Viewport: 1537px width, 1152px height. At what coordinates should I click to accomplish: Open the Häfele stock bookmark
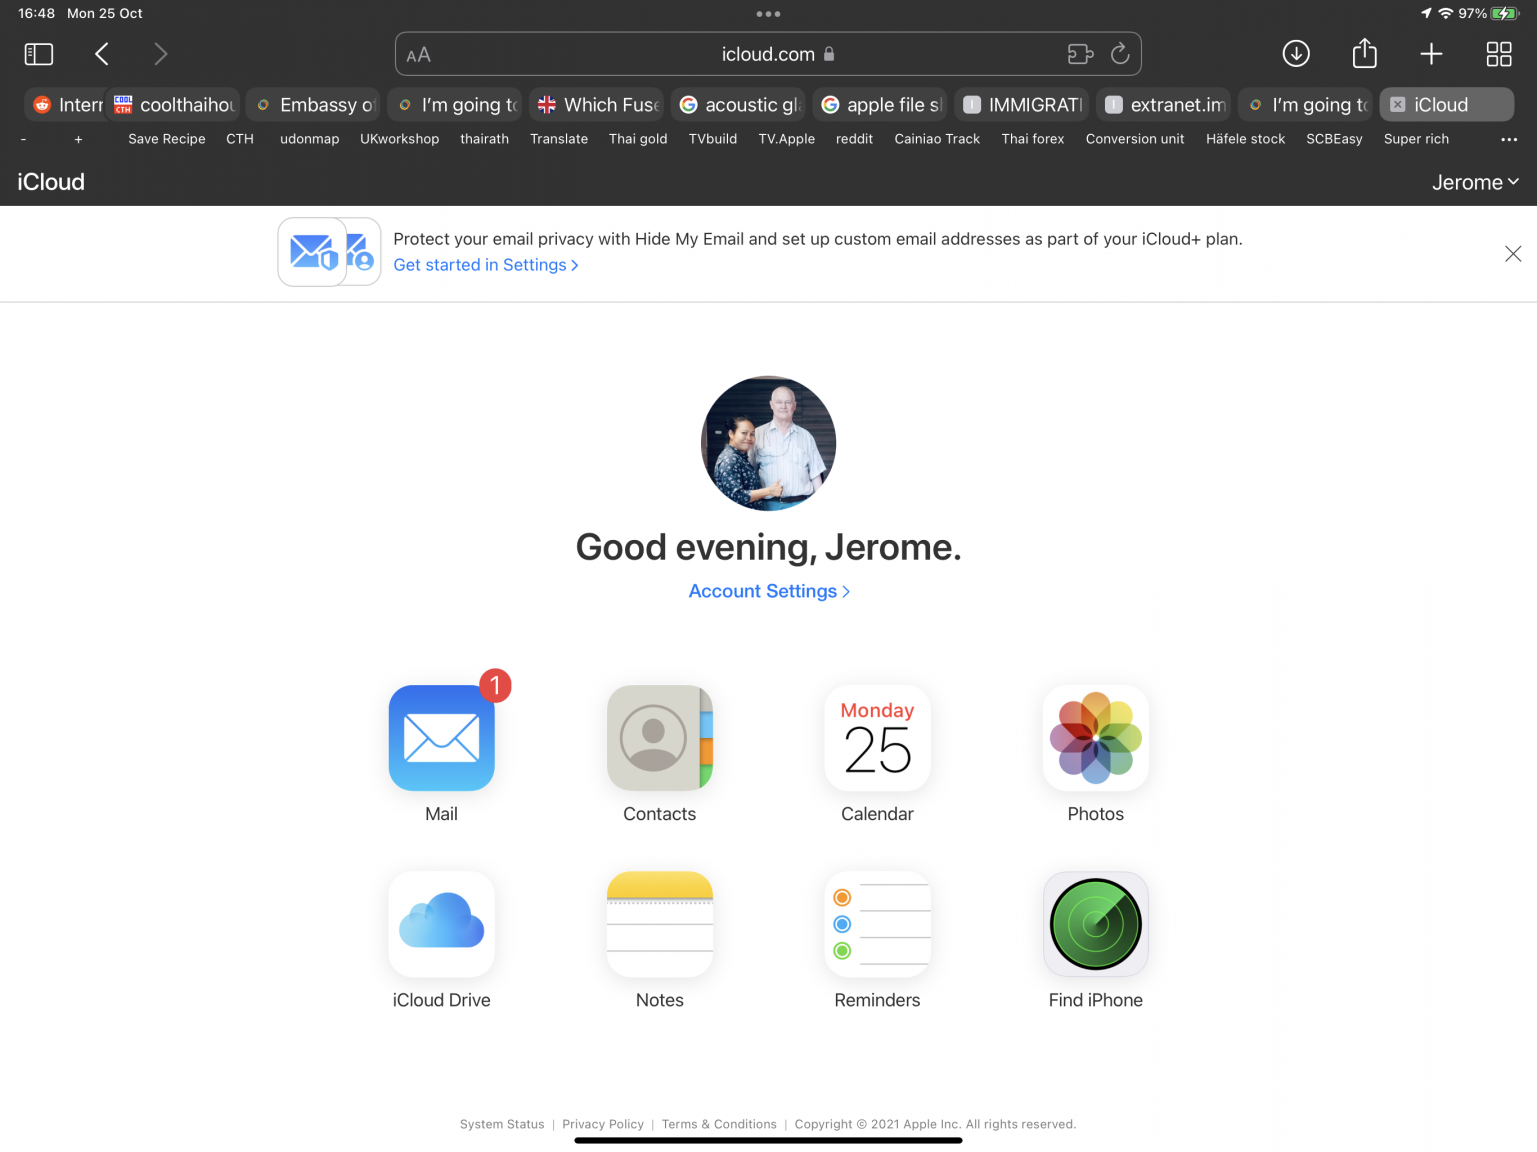click(x=1245, y=139)
